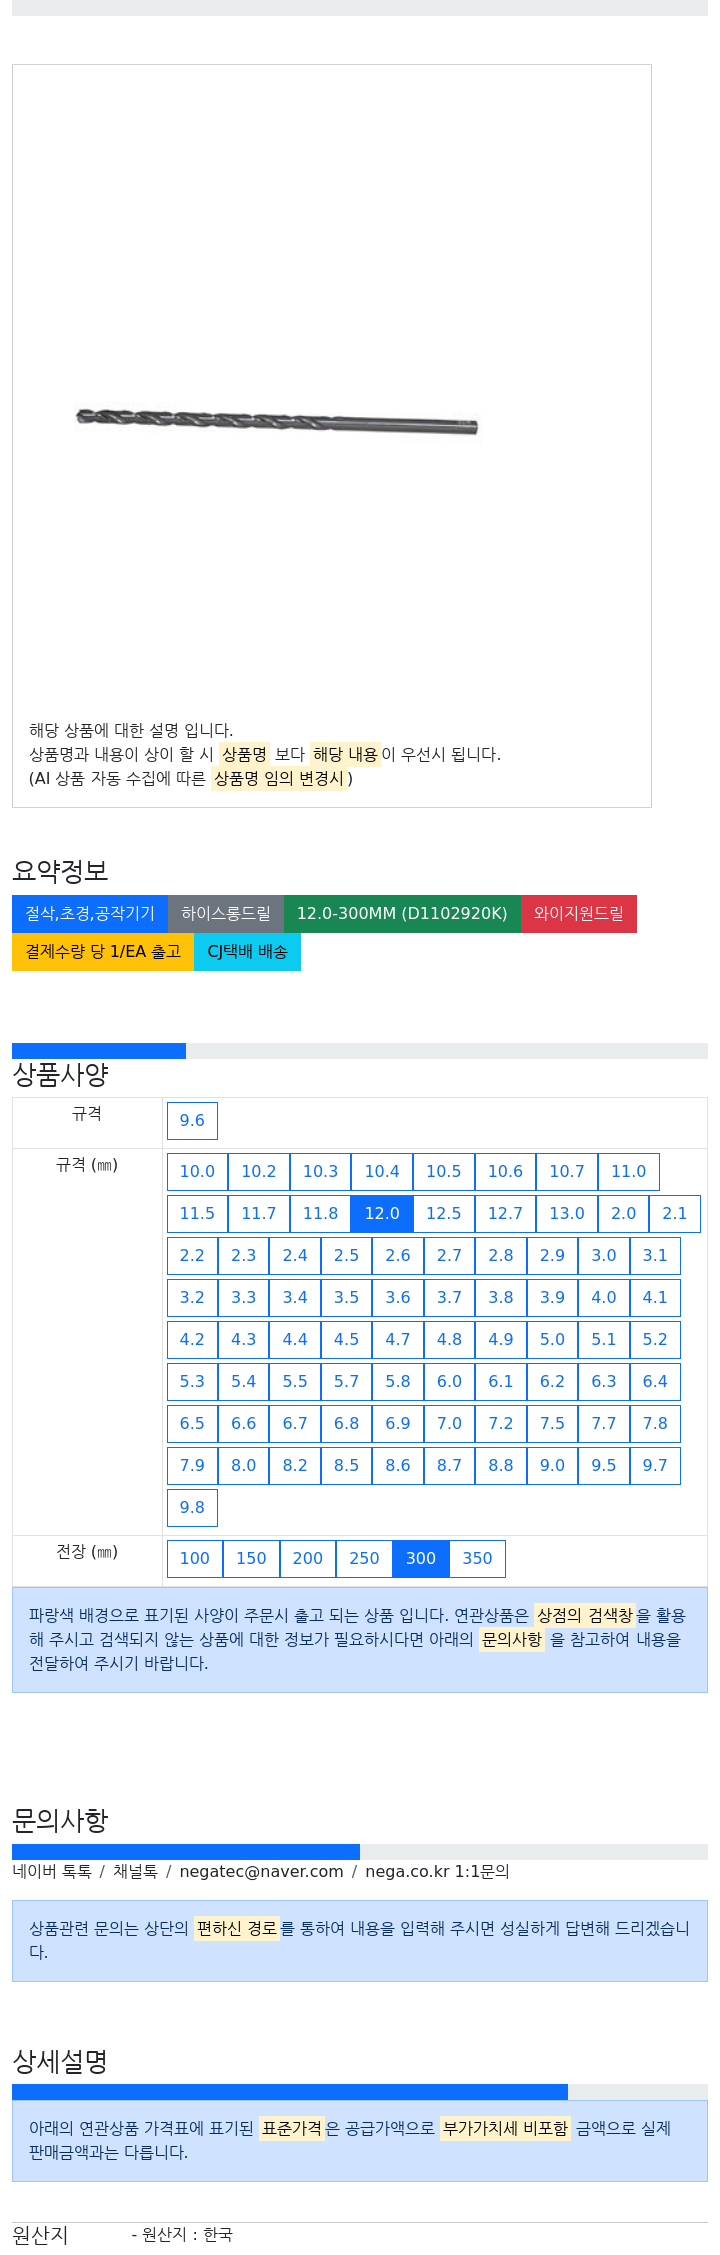Choose the 100 mm length option
Image resolution: width=720 pixels, height=2255 pixels.
tap(195, 1558)
